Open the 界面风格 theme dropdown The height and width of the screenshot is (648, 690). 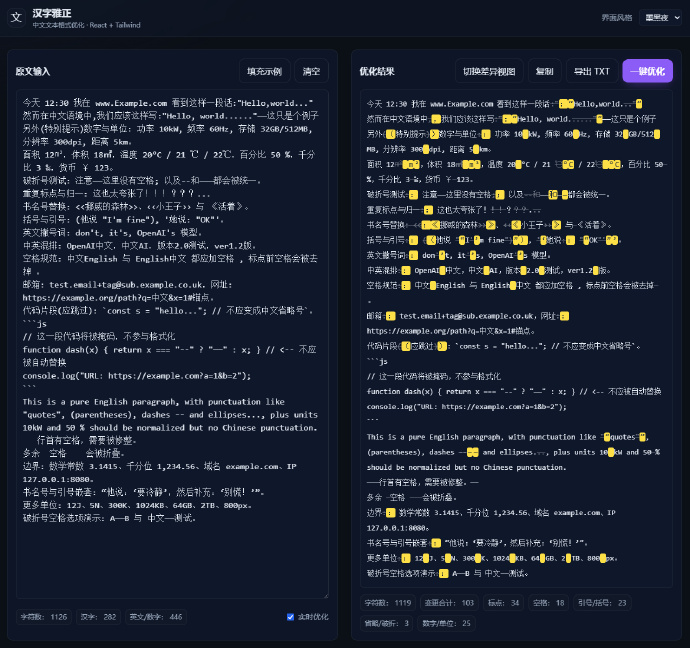[x=659, y=17]
